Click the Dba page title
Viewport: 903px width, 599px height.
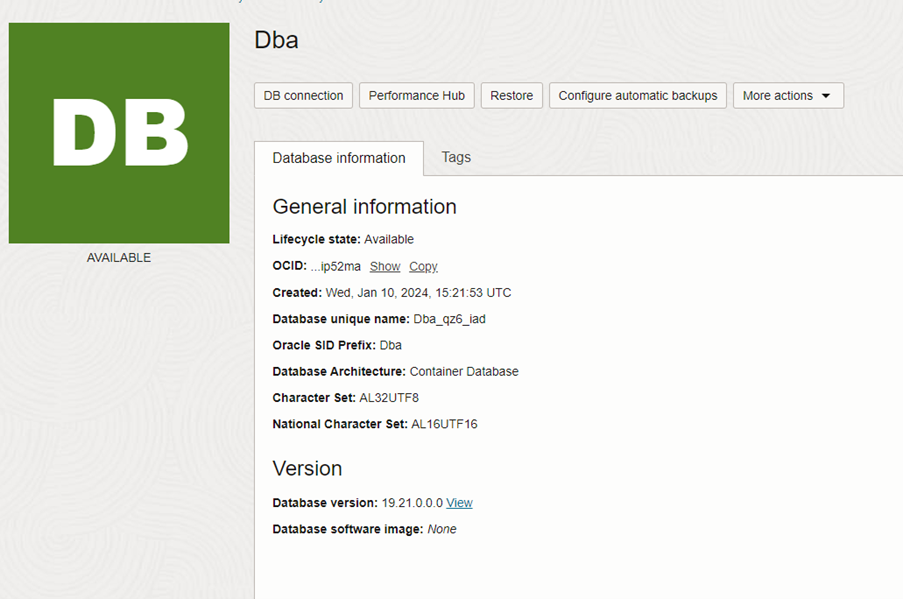(x=276, y=40)
